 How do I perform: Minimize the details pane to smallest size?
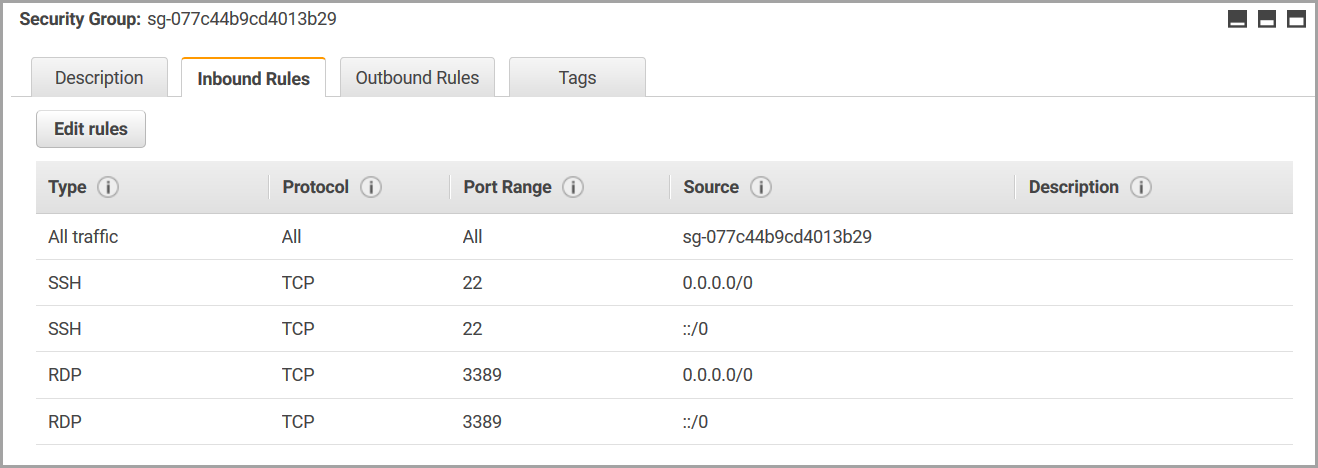(1237, 20)
